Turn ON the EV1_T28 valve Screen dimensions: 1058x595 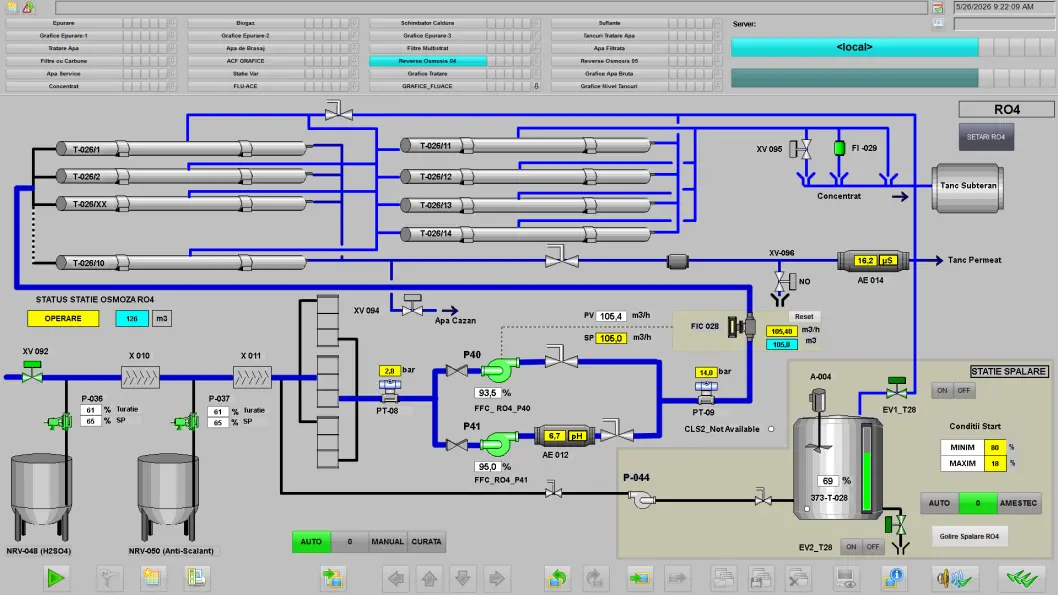tap(942, 391)
